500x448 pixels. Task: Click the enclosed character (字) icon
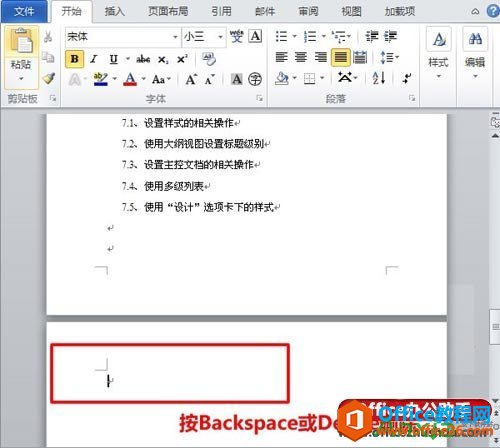pos(255,79)
